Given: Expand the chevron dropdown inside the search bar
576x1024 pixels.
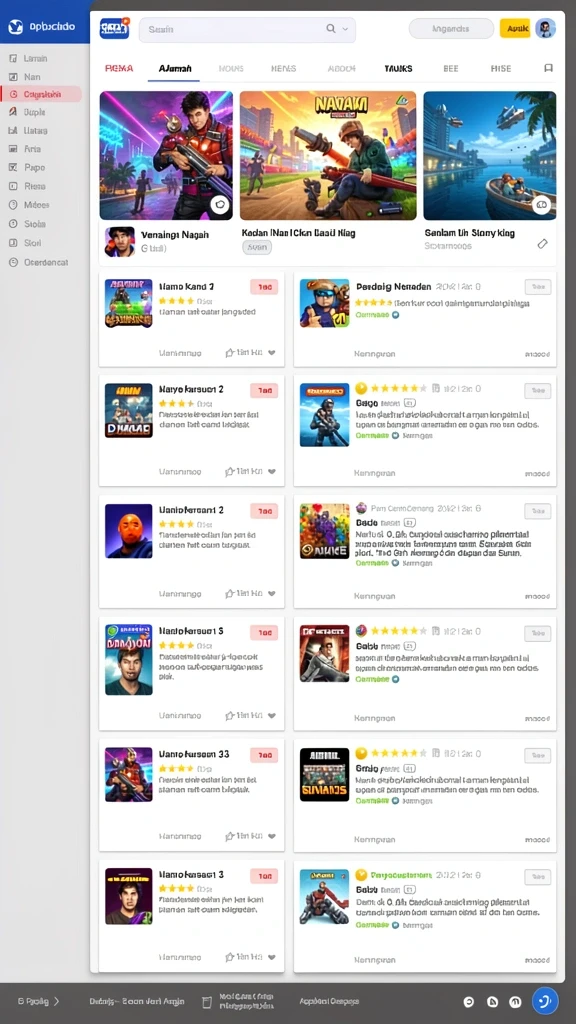Looking at the screenshot, I should coord(345,29).
